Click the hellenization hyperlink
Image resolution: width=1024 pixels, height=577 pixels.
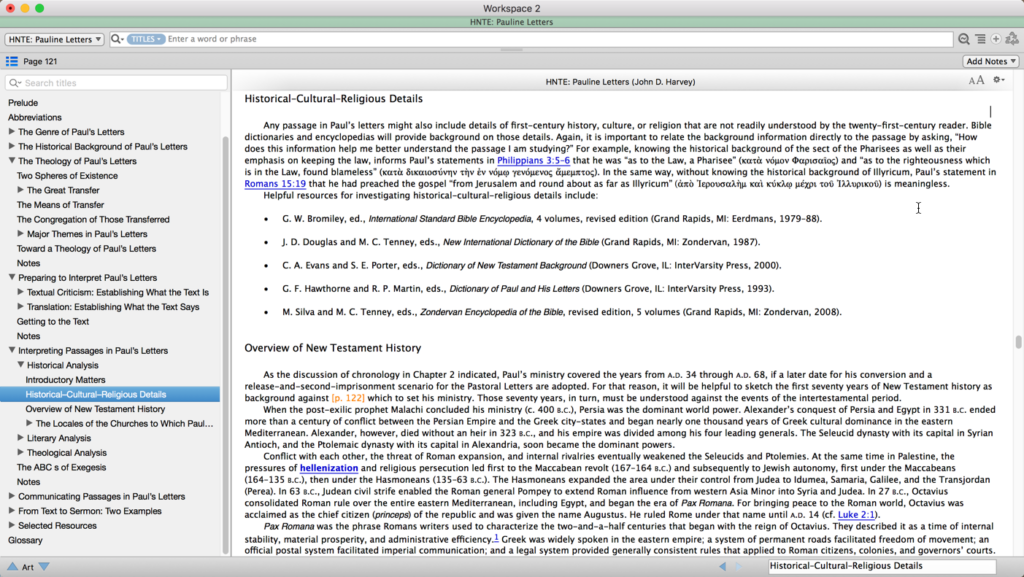328,466
